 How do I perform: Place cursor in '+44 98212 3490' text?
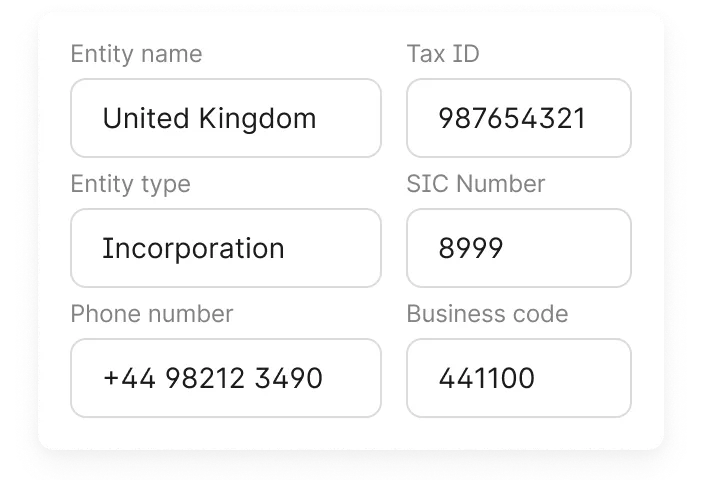click(x=212, y=378)
